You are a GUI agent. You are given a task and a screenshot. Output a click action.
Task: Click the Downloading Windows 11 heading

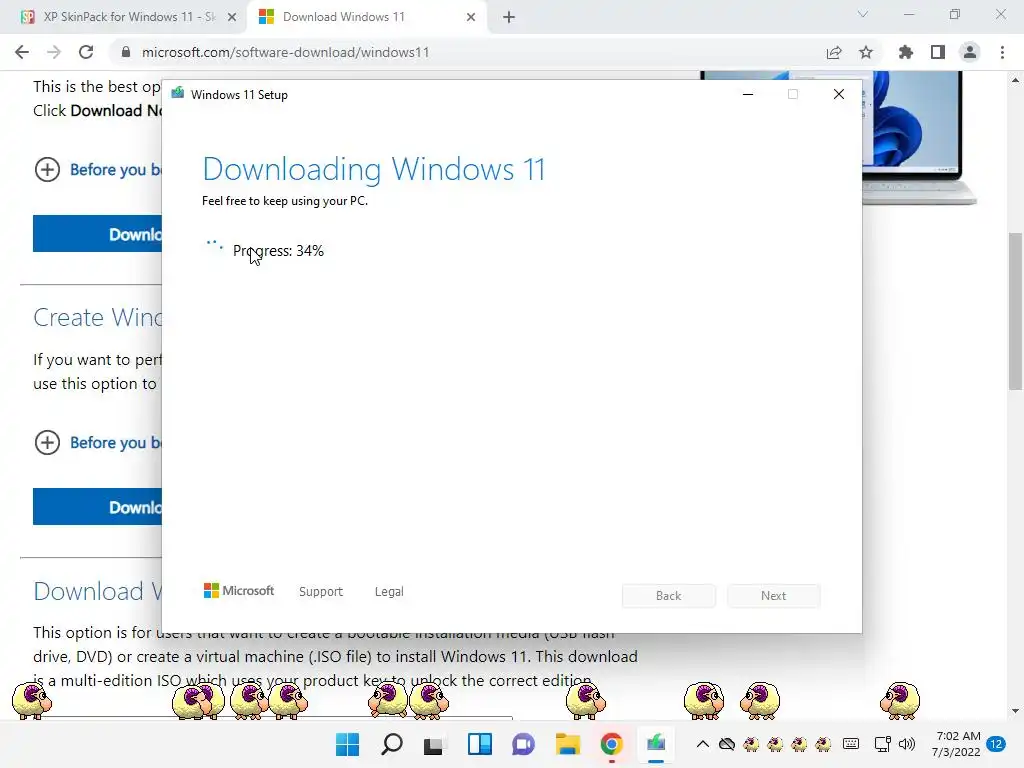pyautogui.click(x=374, y=169)
